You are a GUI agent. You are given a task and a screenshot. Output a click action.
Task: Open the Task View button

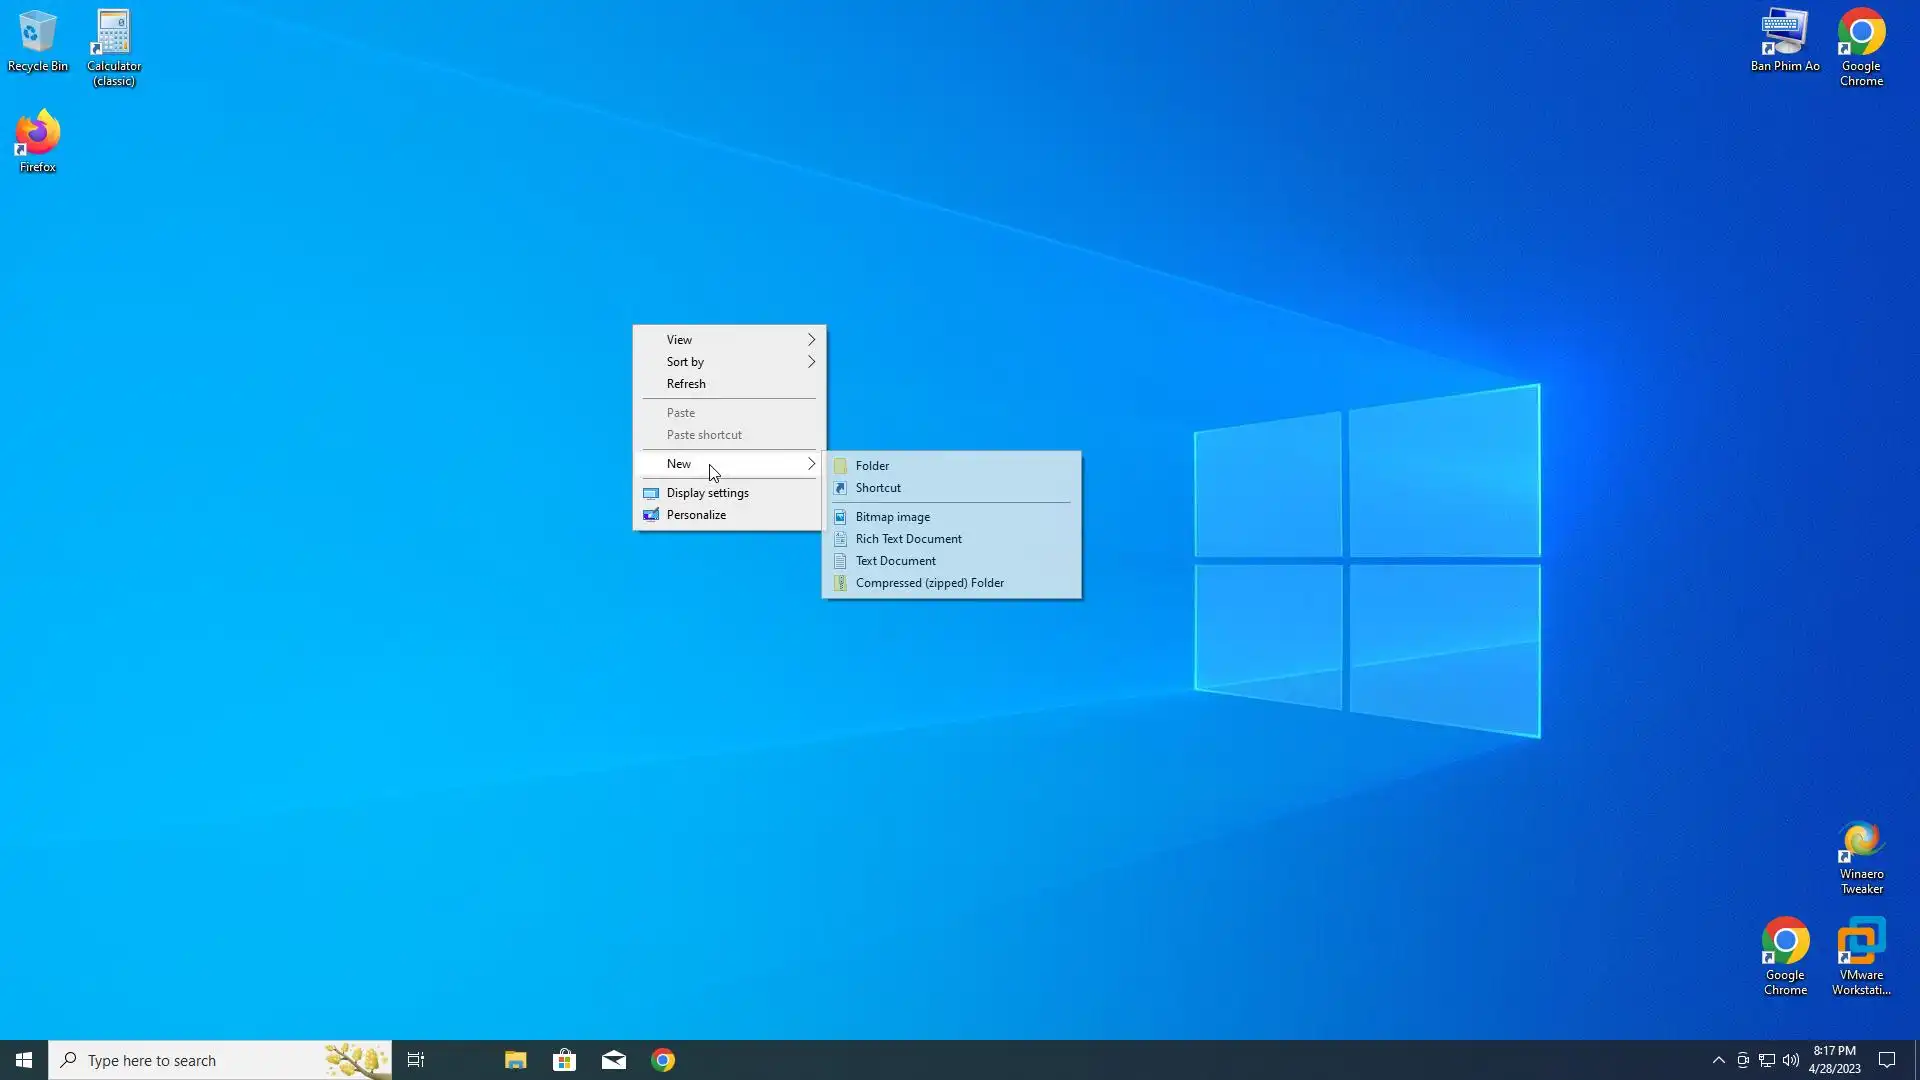[416, 1060]
